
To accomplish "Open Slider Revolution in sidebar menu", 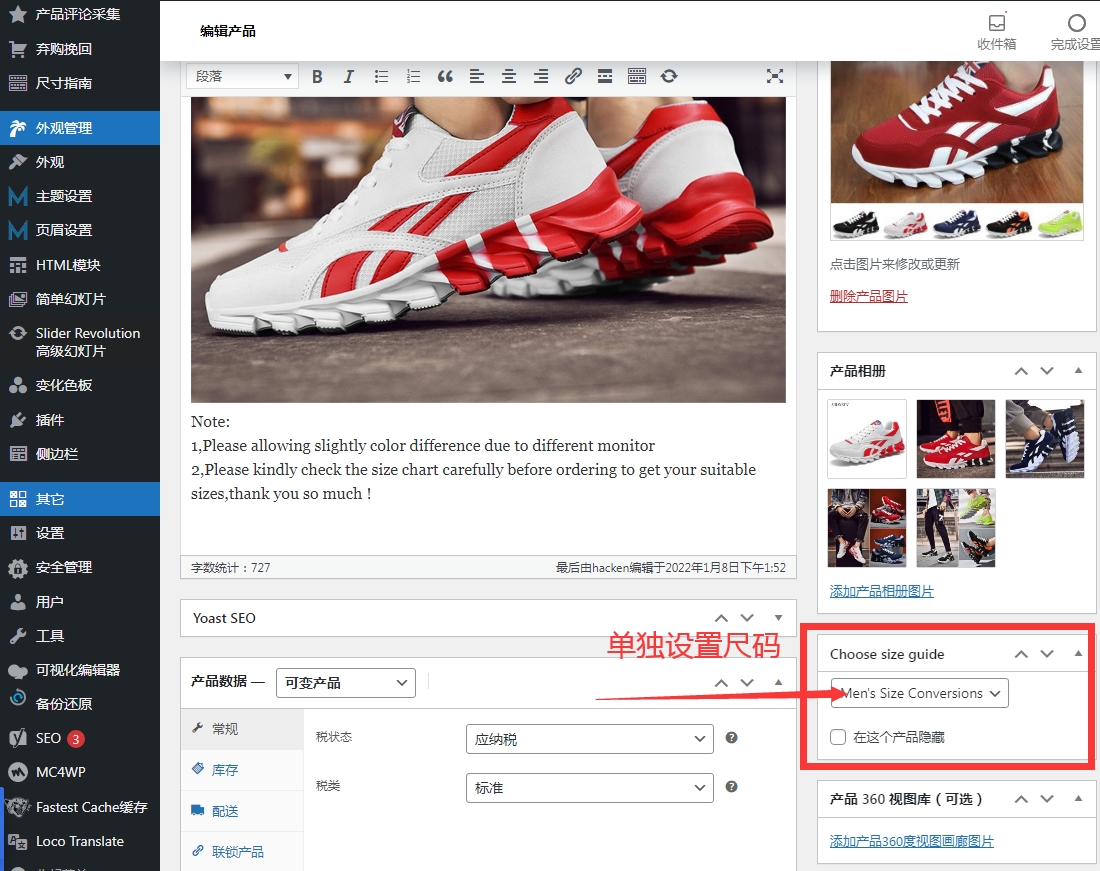I will [87, 342].
